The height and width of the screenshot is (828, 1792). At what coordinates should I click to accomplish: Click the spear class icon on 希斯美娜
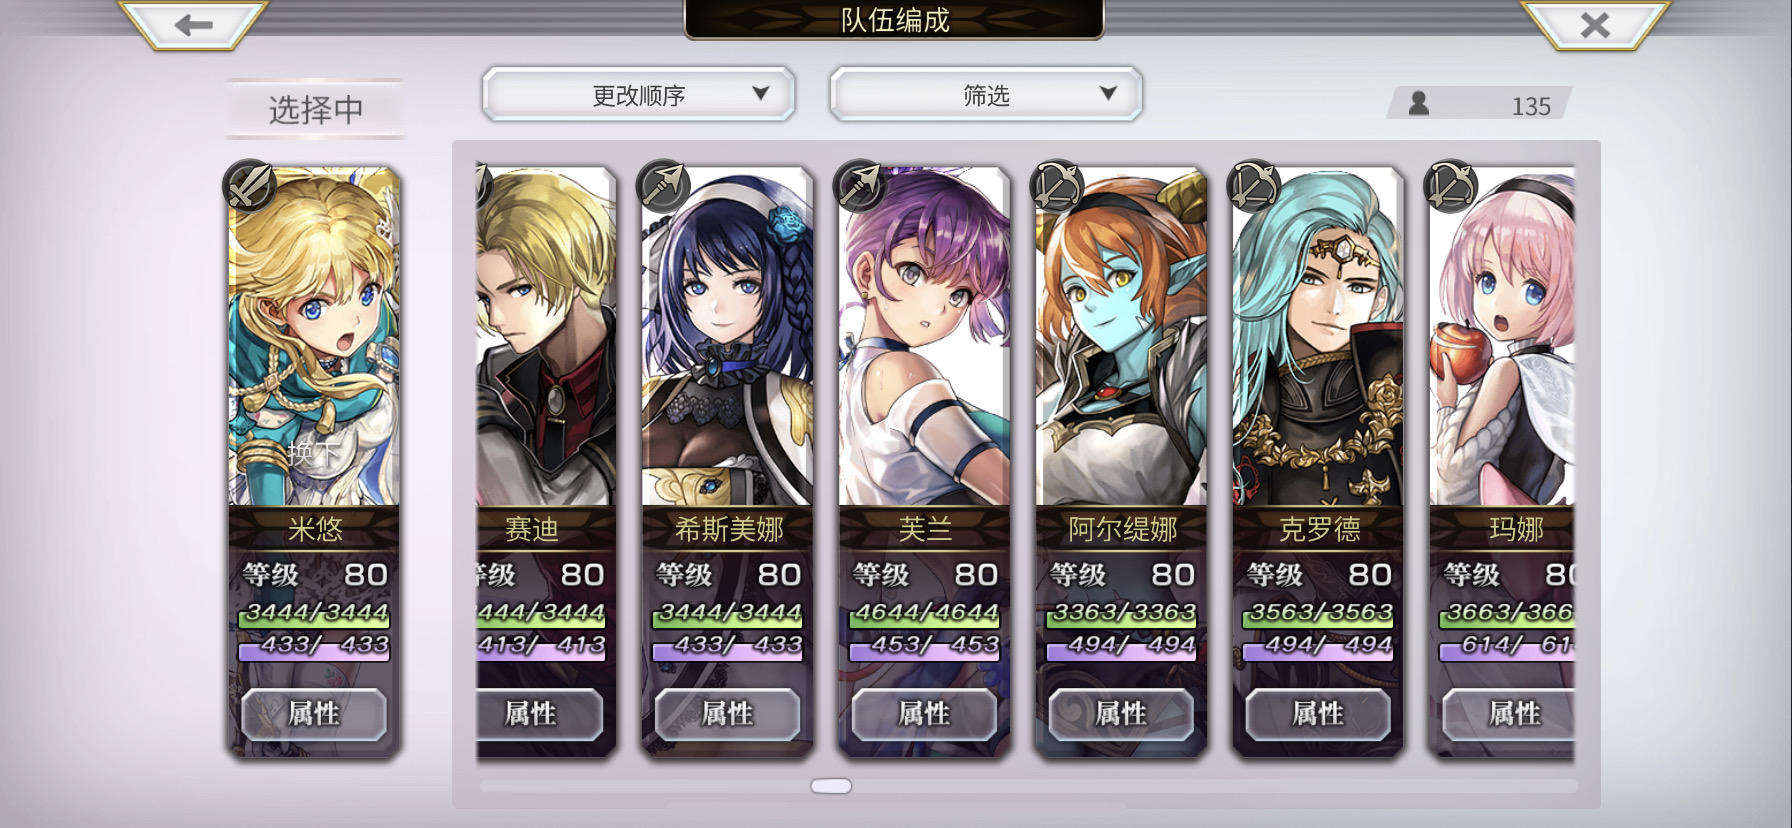pos(663,185)
